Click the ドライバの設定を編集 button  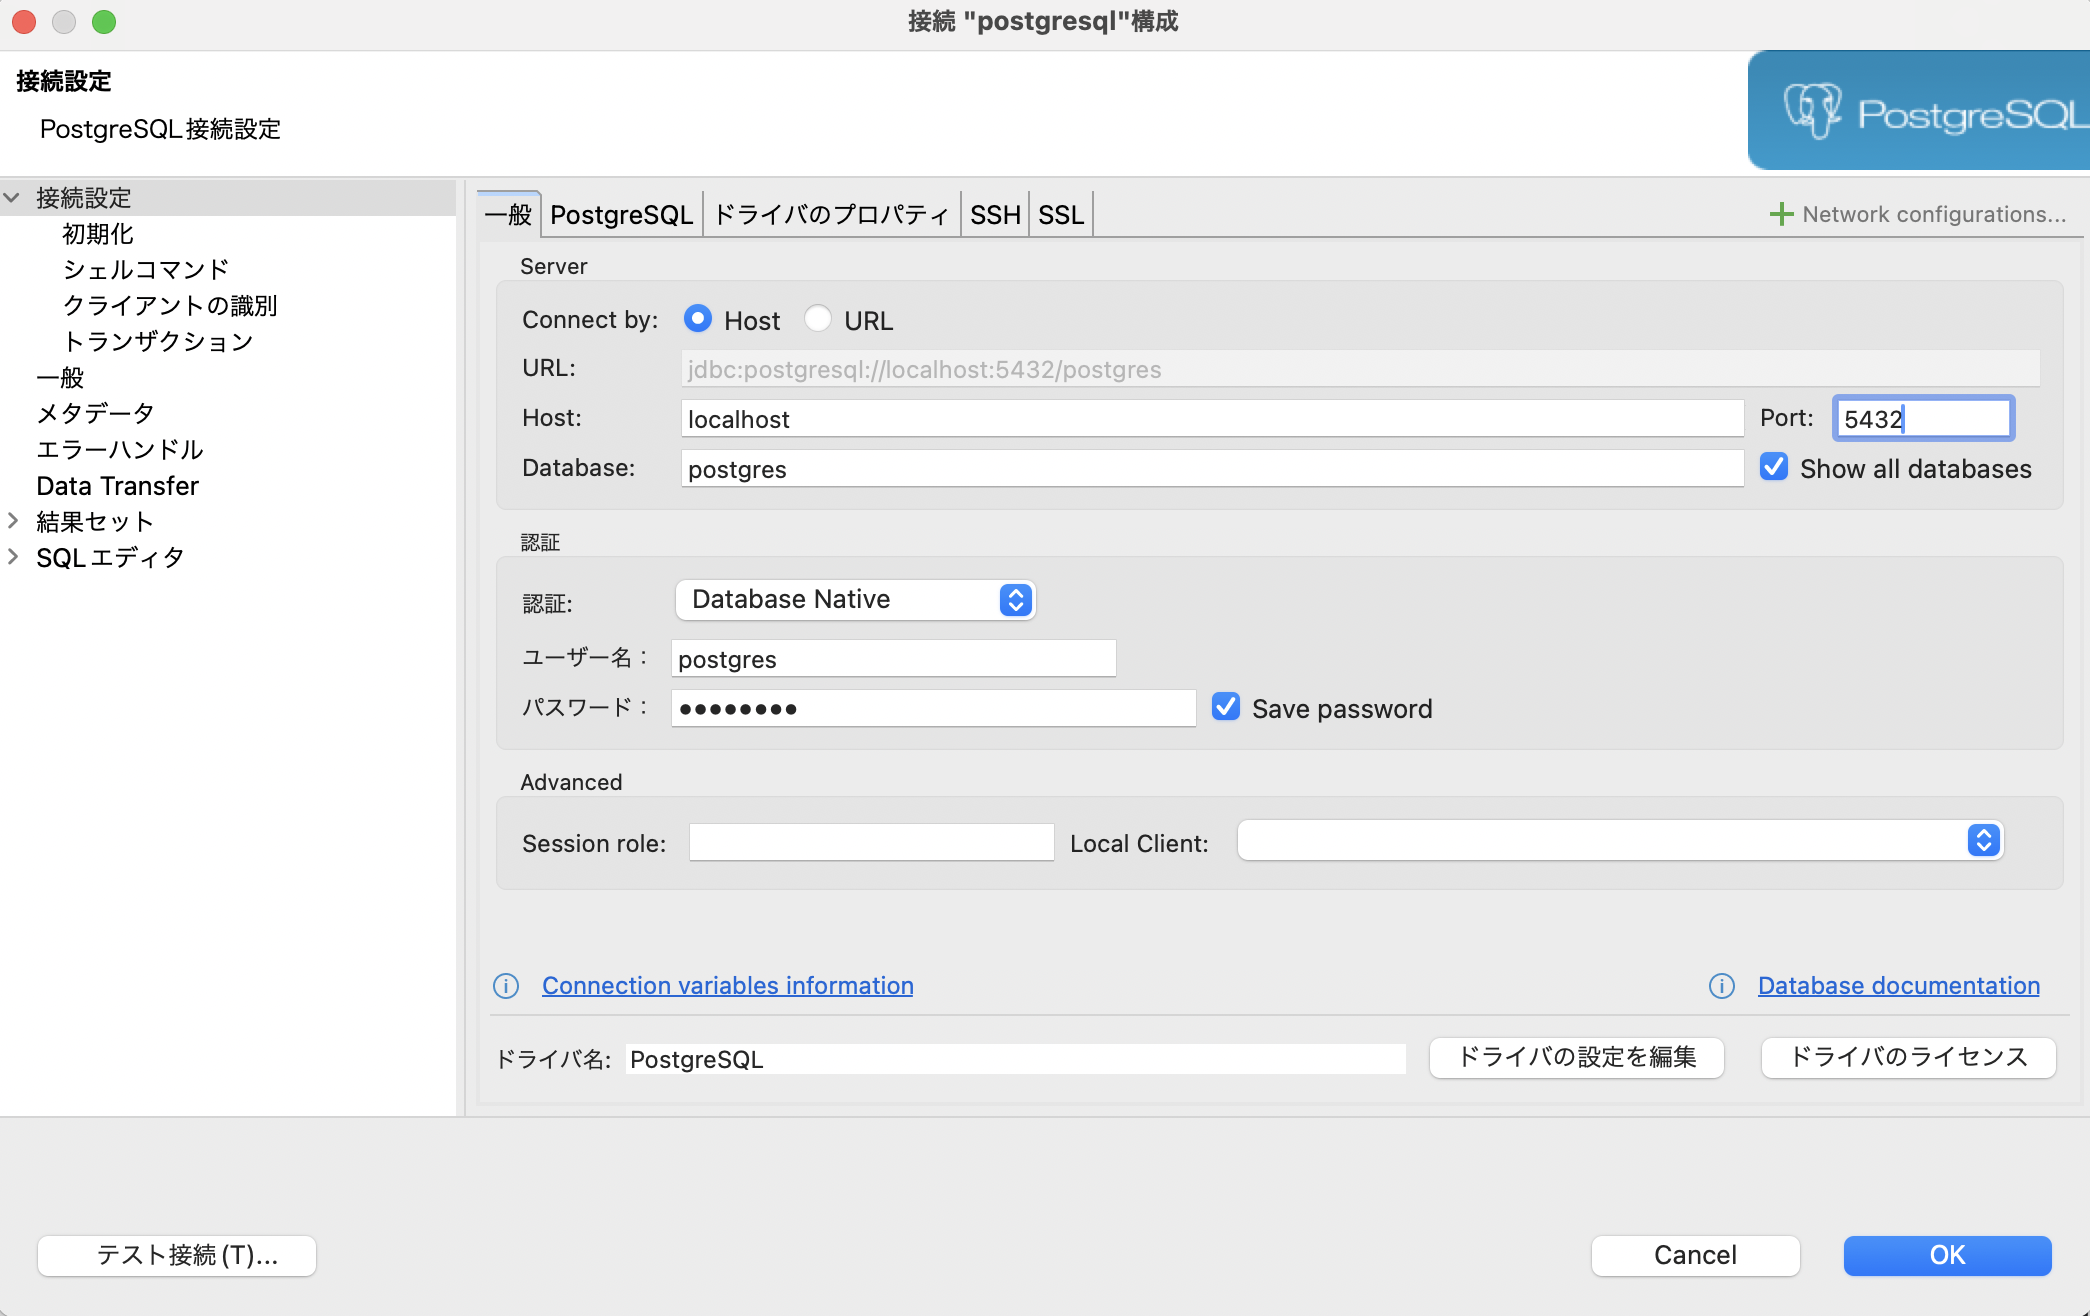[1575, 1057]
